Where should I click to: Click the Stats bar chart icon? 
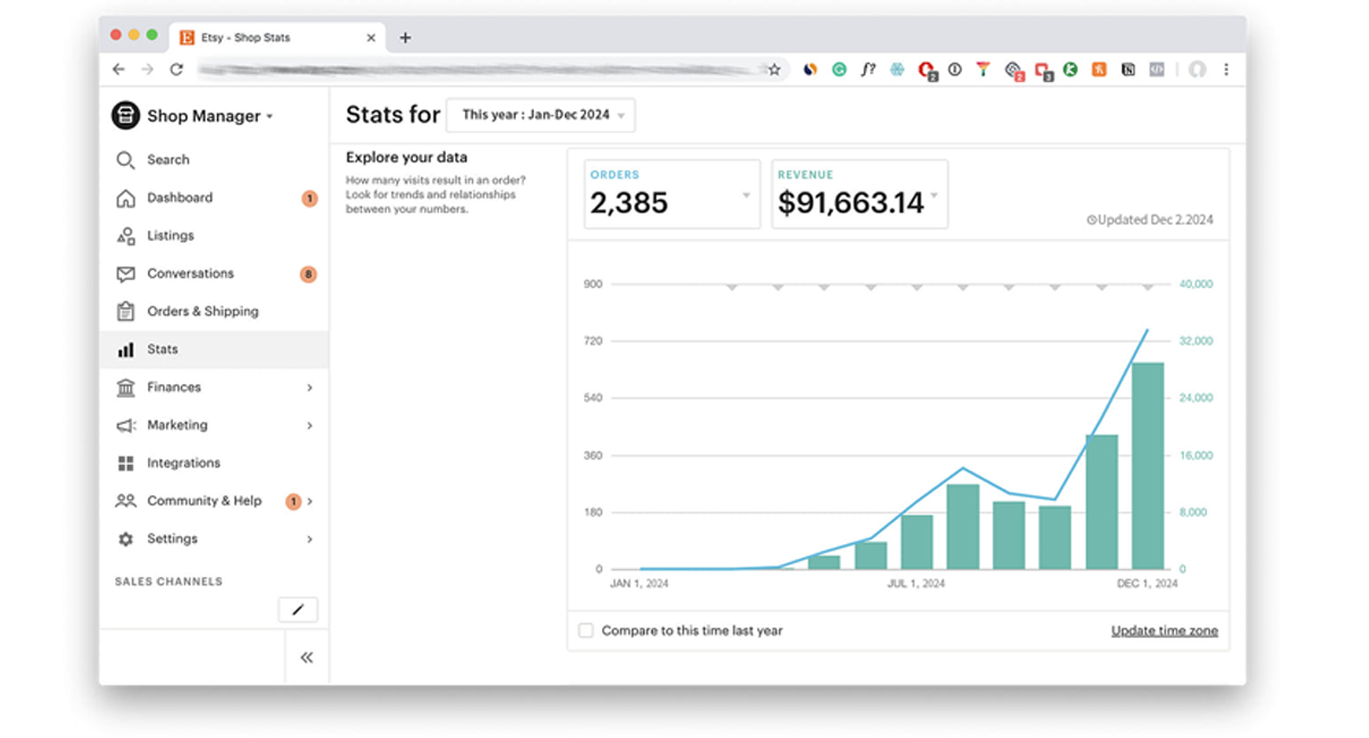(x=125, y=350)
